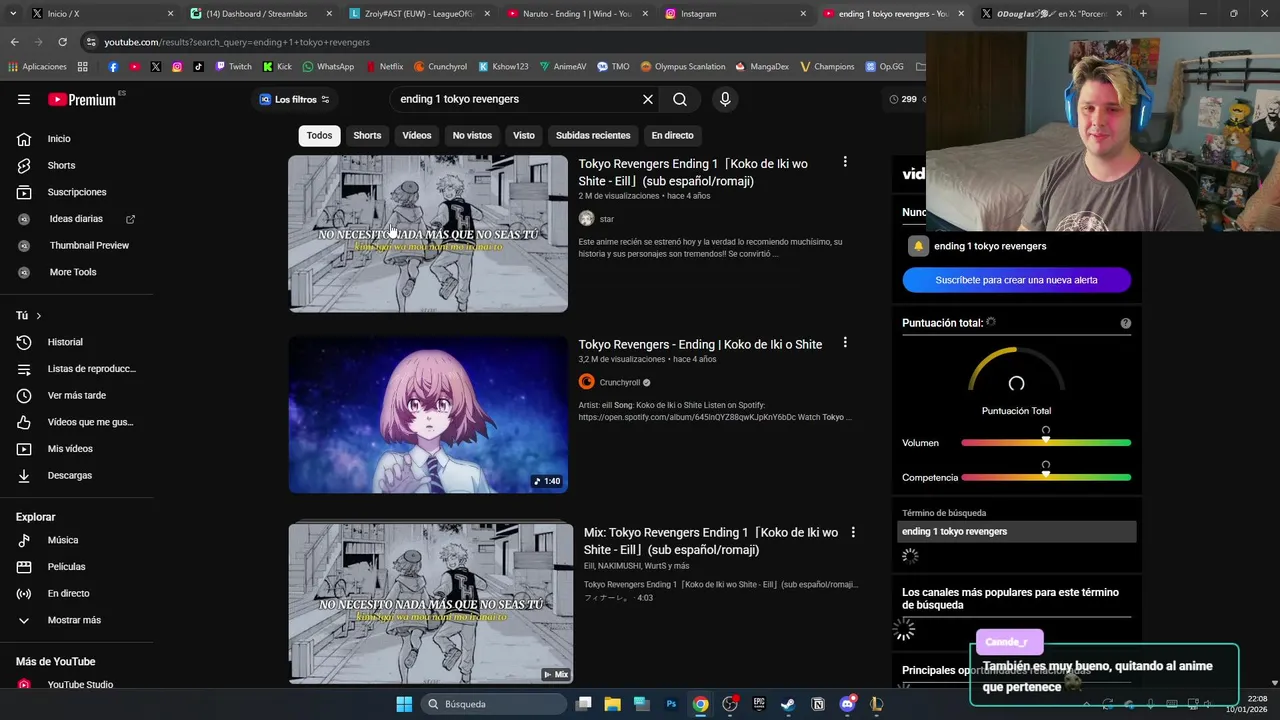The width and height of the screenshot is (1280, 720).
Task: Open Discord from the taskbar
Action: pyautogui.click(x=847, y=704)
